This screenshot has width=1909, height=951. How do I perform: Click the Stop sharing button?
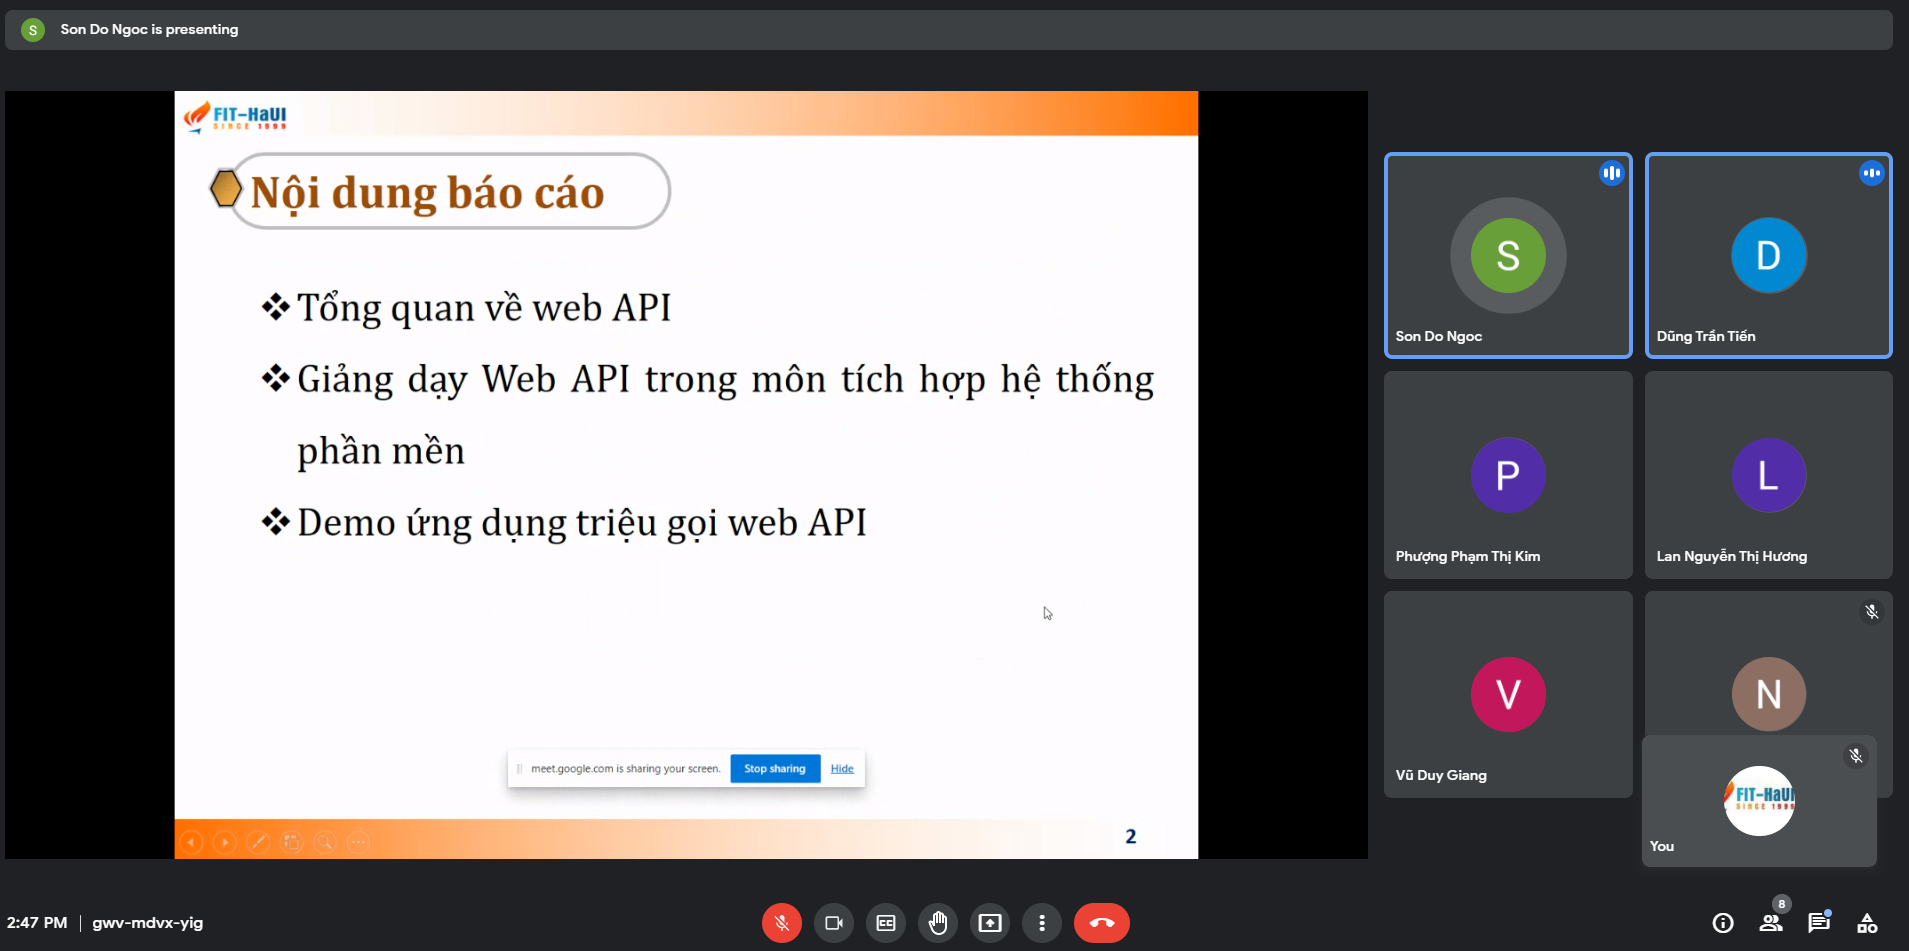(x=774, y=769)
